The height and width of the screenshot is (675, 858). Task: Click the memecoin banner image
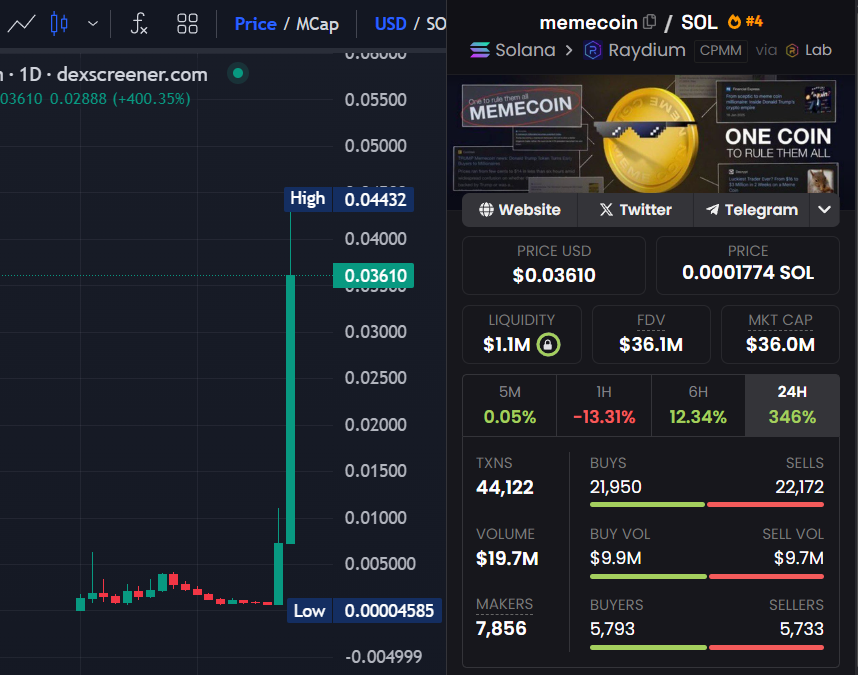(x=651, y=135)
